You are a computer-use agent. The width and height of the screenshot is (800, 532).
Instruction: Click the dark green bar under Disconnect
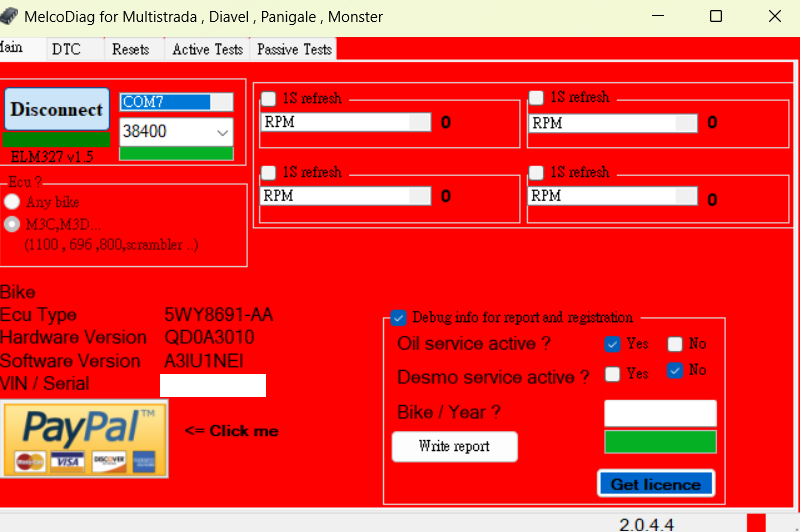56,139
